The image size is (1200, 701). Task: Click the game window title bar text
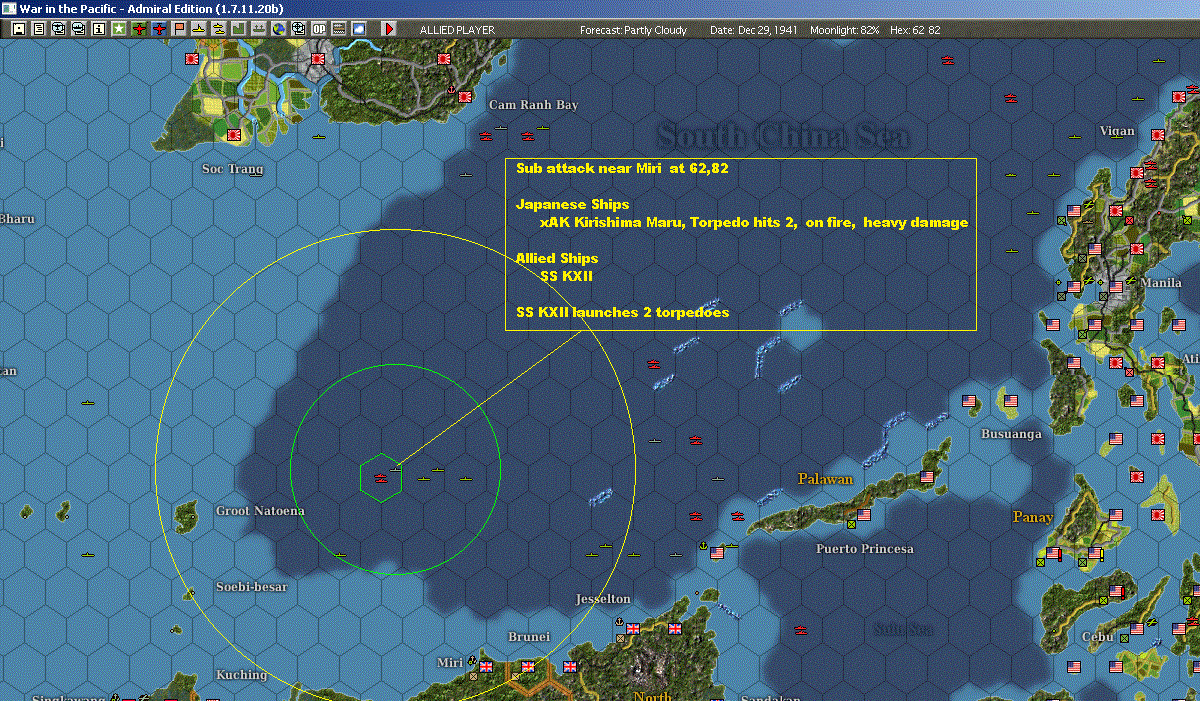tap(151, 8)
